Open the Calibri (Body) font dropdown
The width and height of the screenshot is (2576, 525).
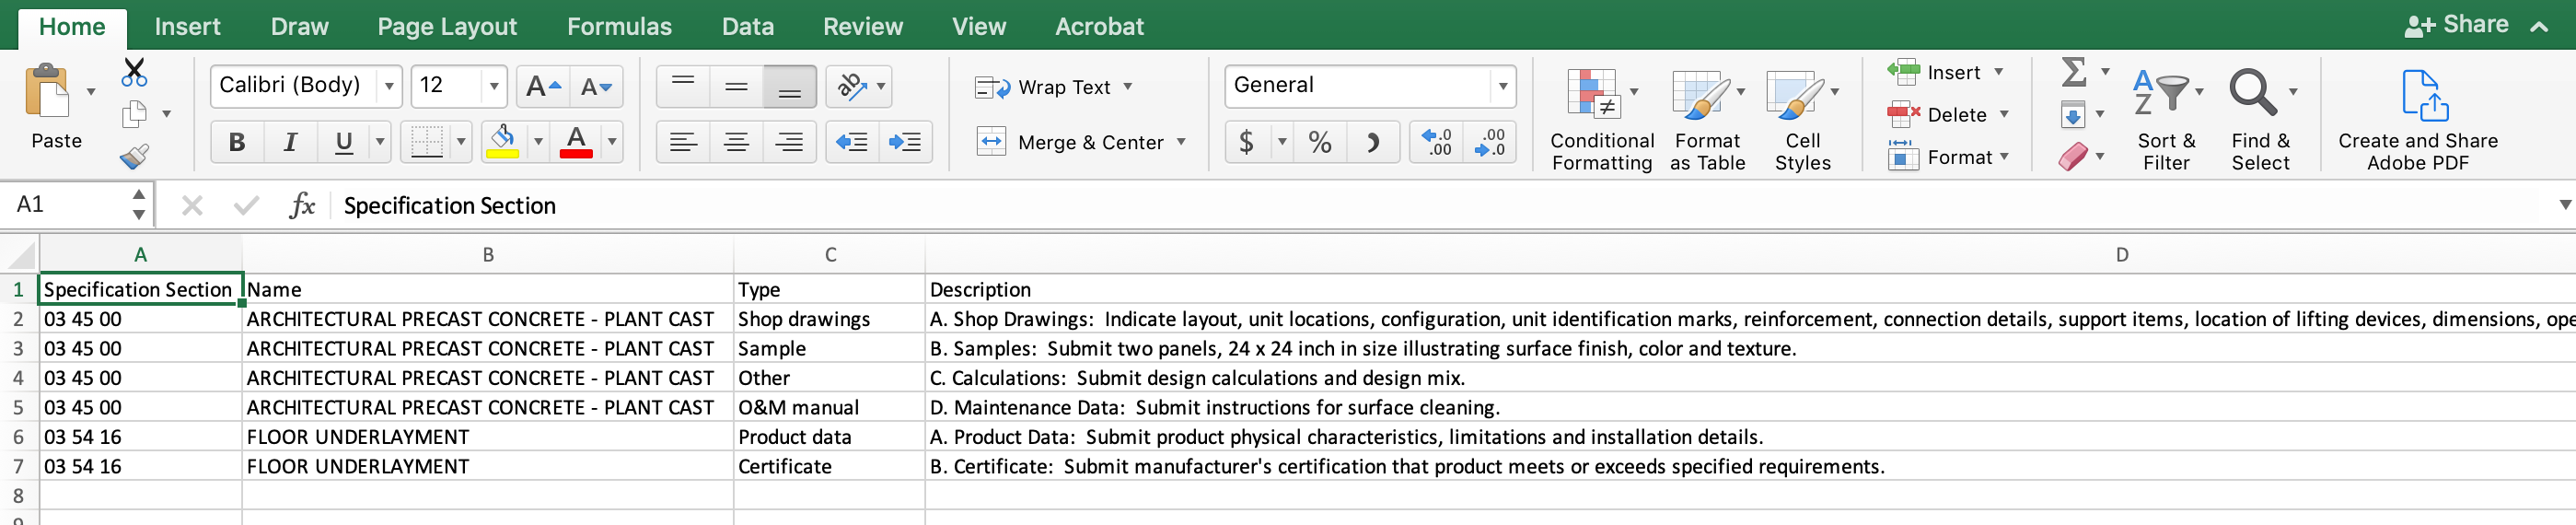pos(389,87)
